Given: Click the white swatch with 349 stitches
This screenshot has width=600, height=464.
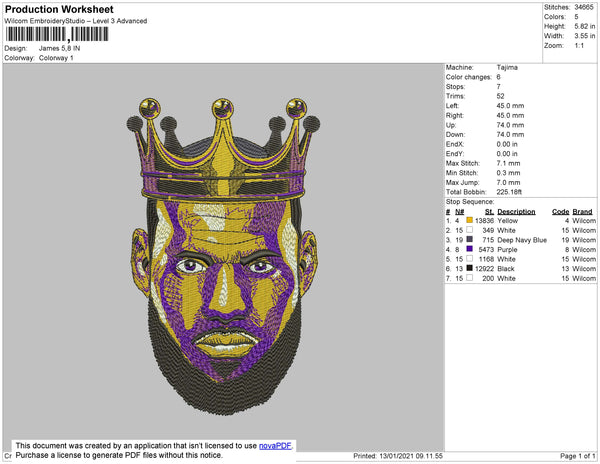Looking at the screenshot, I should [x=470, y=230].
